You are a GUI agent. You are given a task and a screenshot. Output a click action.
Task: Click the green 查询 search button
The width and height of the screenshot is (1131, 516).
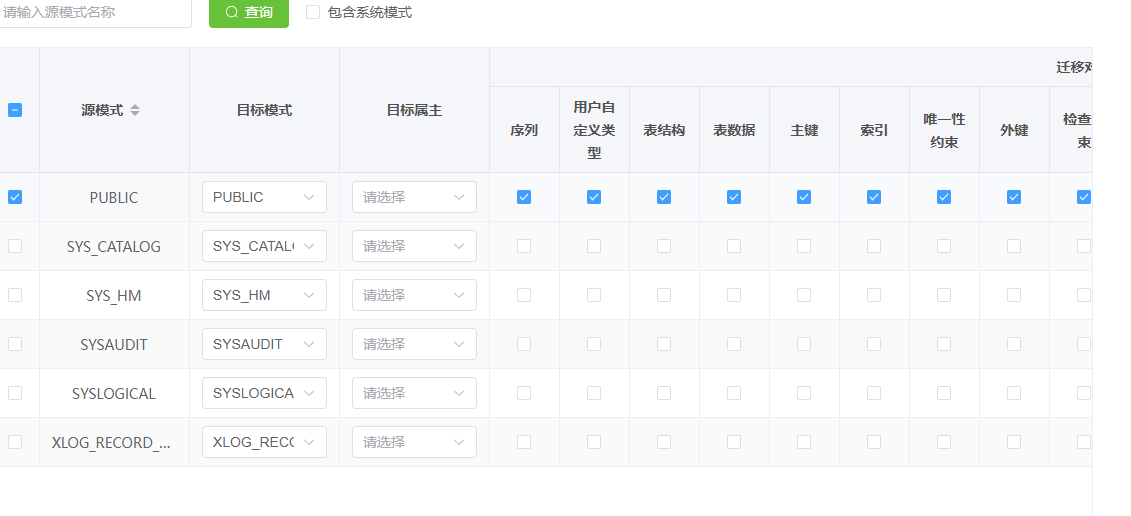click(x=249, y=12)
